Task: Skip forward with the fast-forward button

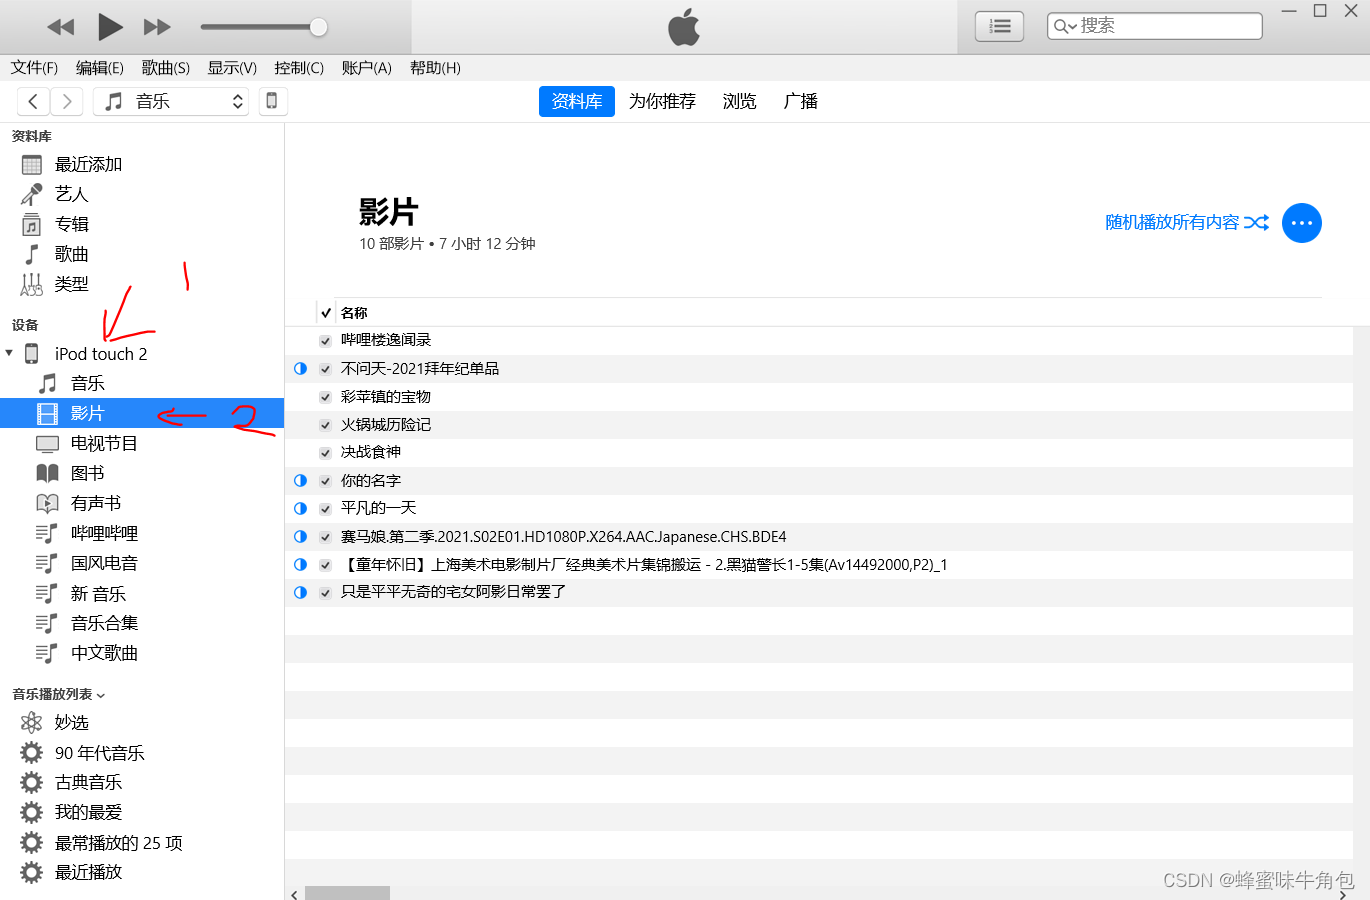Action: (157, 27)
